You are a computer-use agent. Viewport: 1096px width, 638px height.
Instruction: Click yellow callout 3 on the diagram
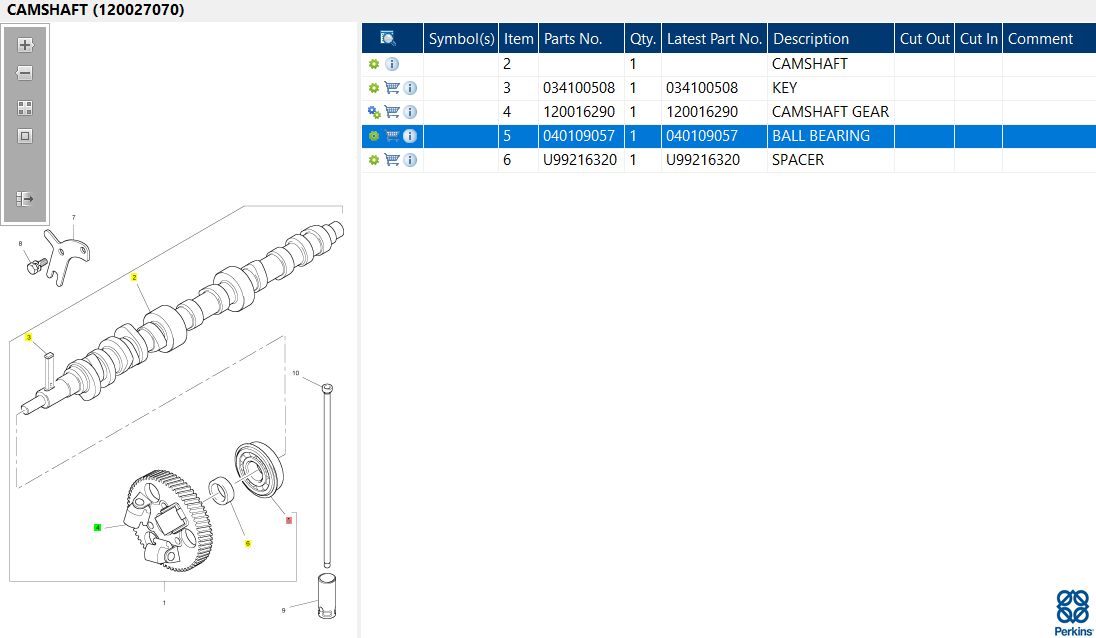click(x=29, y=338)
